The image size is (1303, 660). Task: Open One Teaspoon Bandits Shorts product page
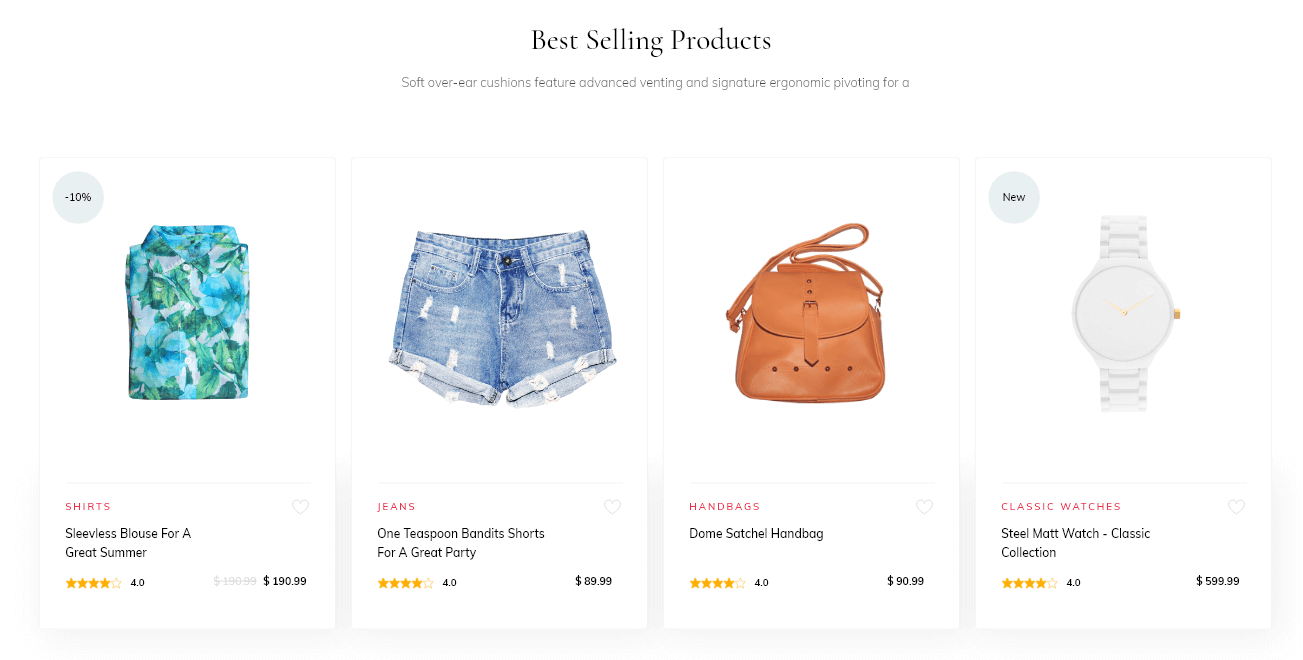460,542
